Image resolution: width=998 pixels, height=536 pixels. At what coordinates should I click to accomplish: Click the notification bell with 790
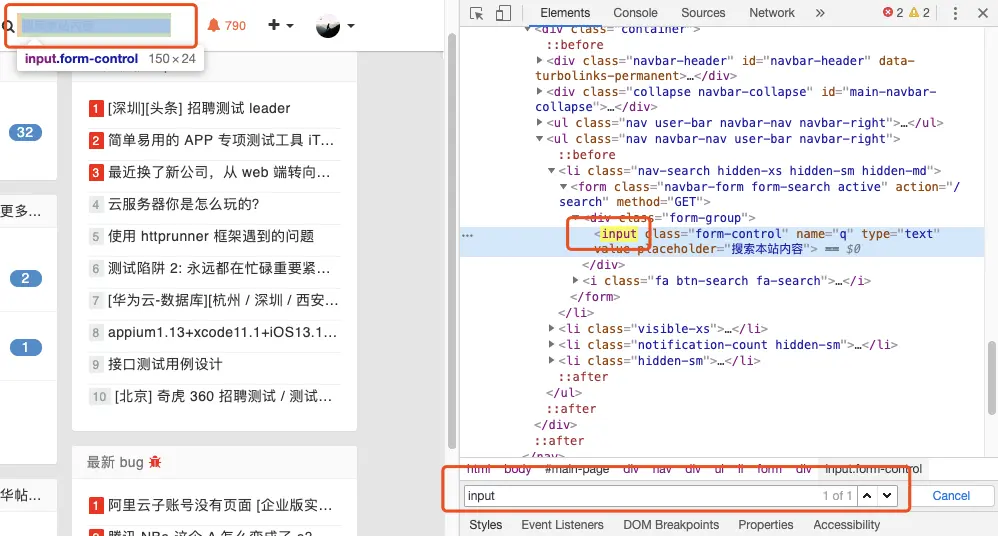click(x=227, y=25)
